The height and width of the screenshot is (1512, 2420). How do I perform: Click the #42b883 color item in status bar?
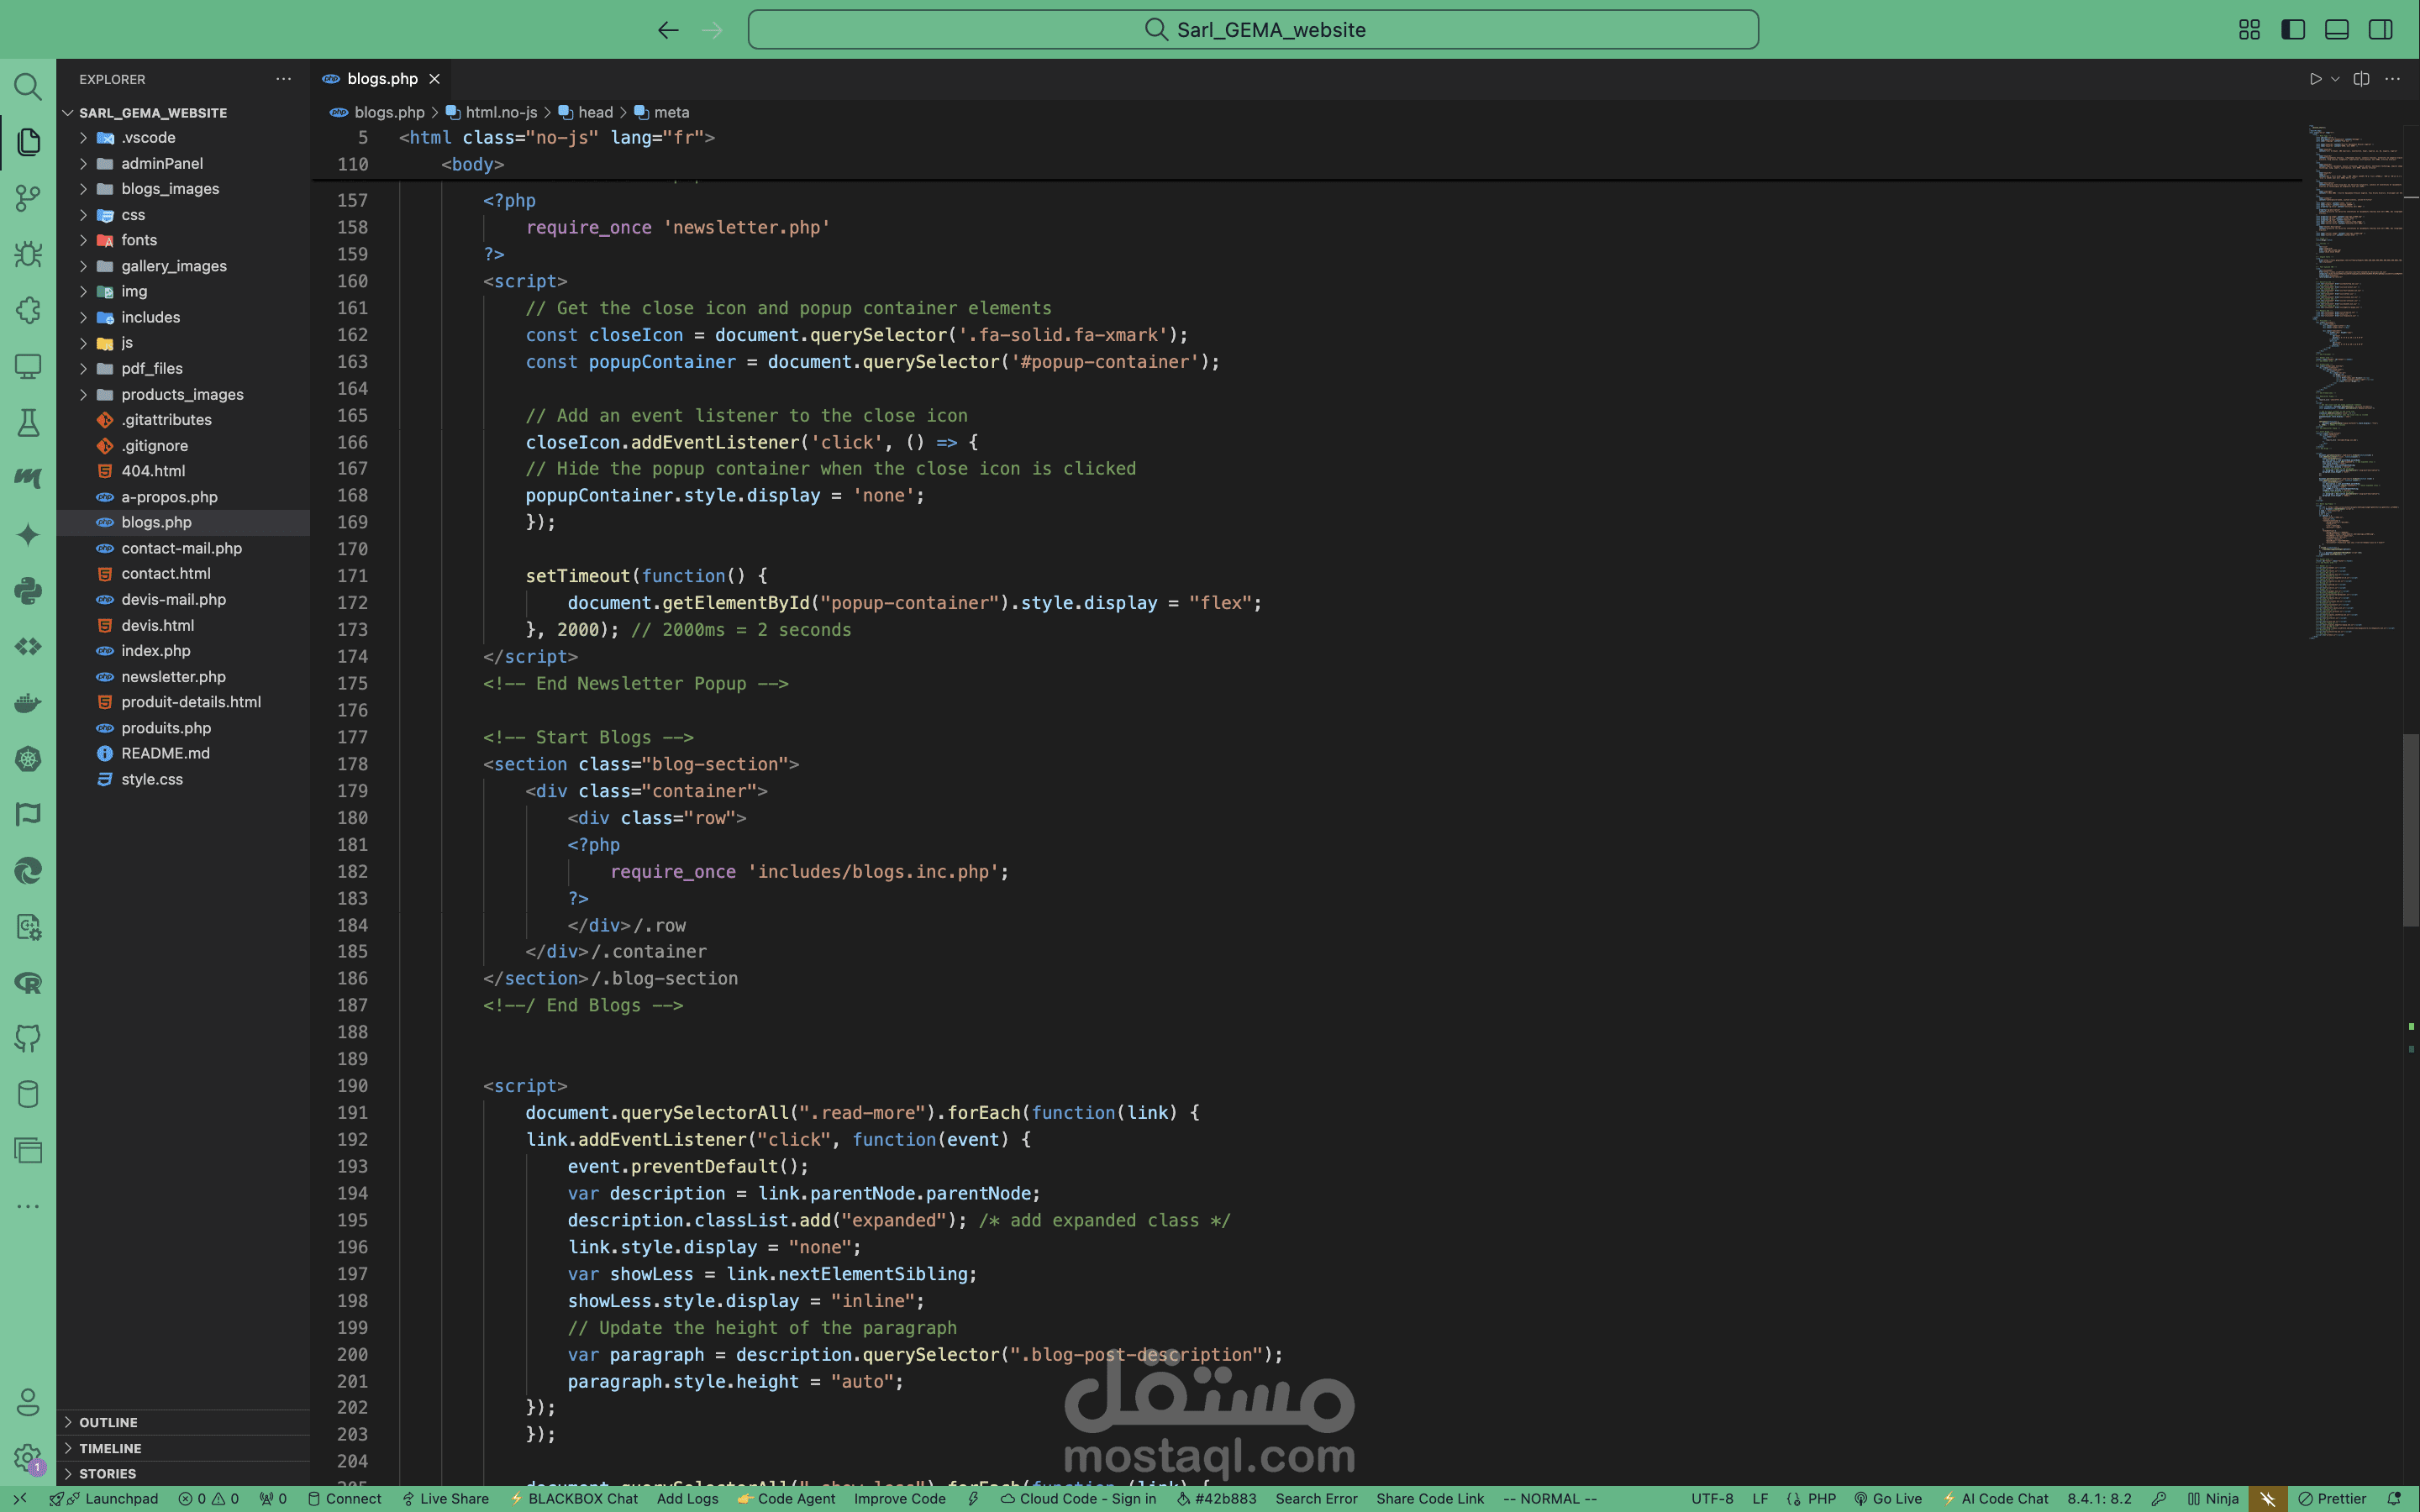click(1216, 1498)
